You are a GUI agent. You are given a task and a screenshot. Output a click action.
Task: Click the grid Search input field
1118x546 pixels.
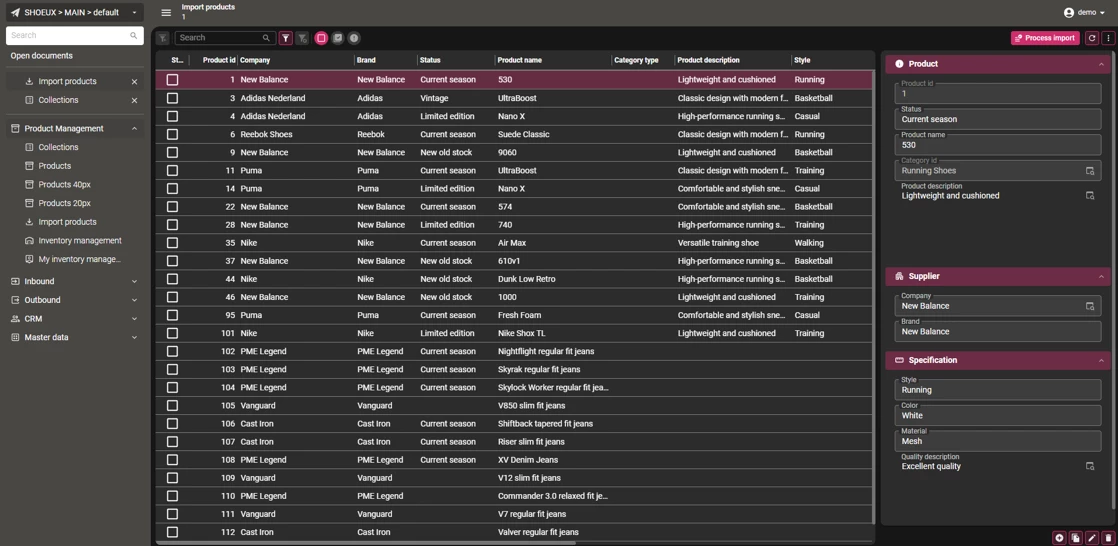[218, 38]
